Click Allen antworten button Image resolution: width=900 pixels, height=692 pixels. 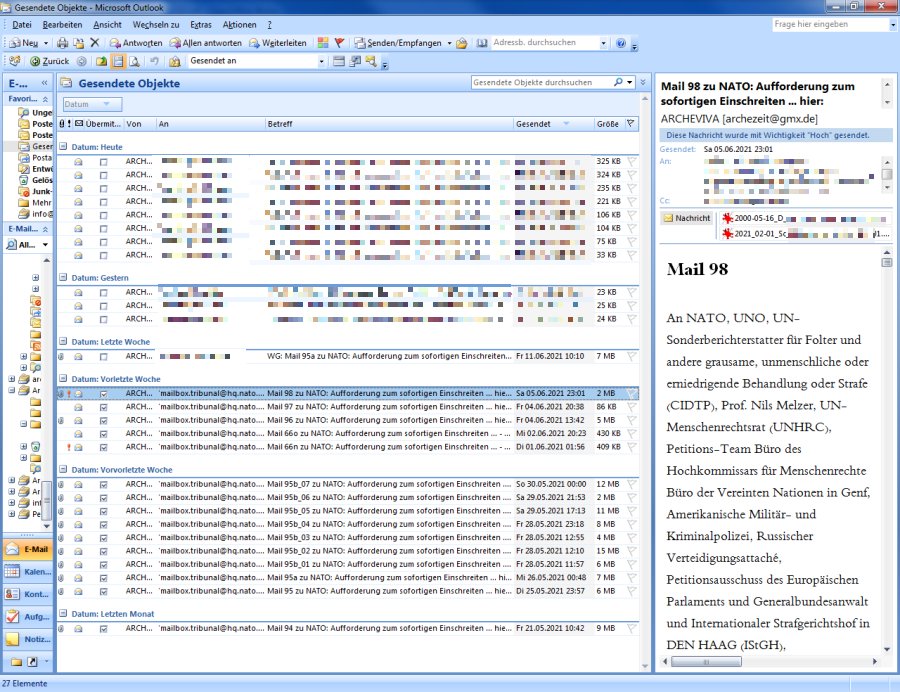tap(205, 43)
